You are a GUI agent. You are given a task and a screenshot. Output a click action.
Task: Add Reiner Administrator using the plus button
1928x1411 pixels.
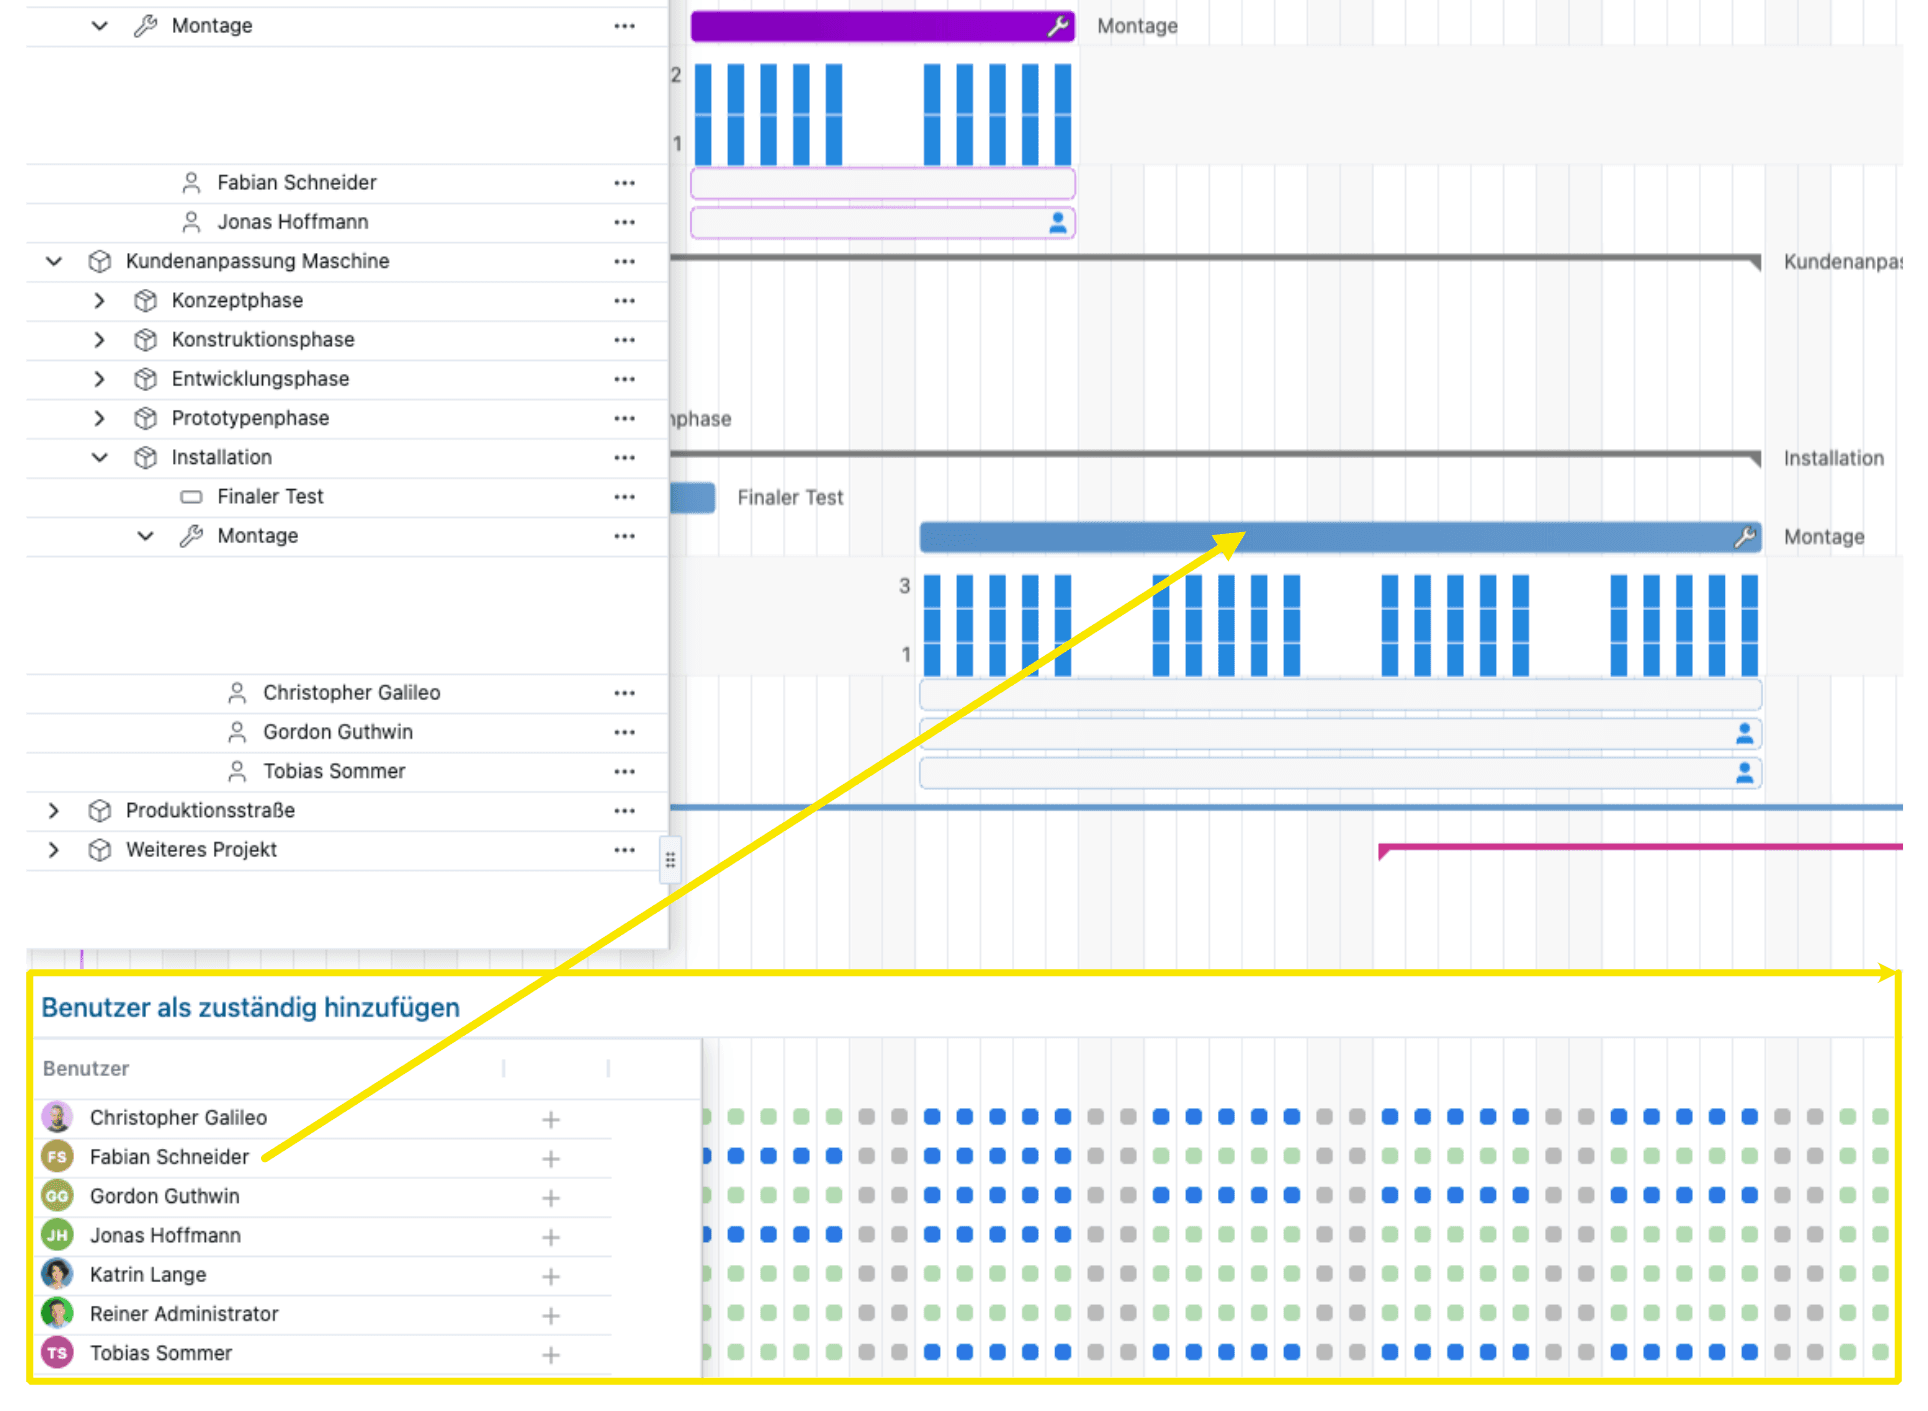[550, 1314]
